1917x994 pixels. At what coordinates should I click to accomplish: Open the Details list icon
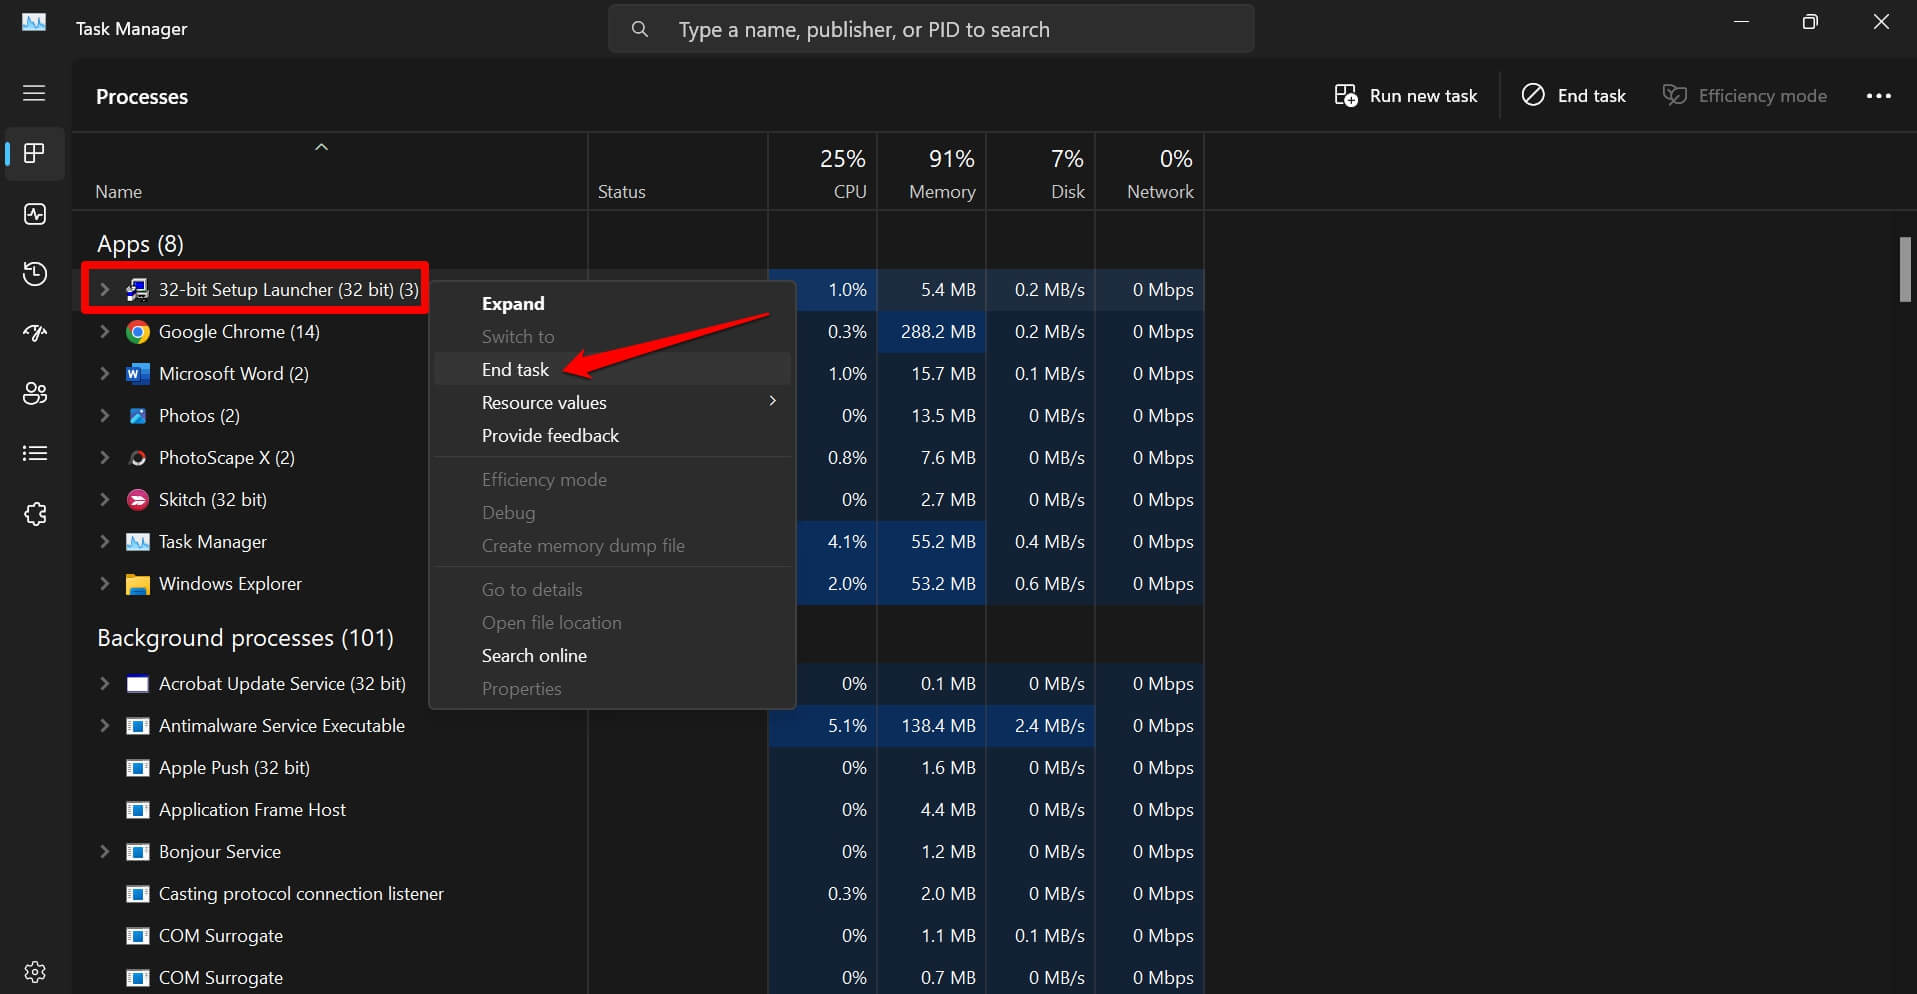click(35, 454)
